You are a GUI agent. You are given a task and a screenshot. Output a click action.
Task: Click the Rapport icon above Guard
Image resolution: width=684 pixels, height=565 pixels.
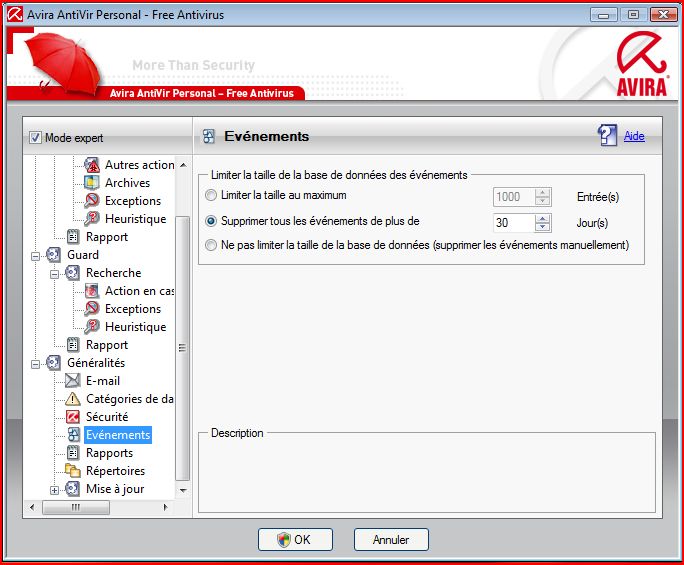73,237
